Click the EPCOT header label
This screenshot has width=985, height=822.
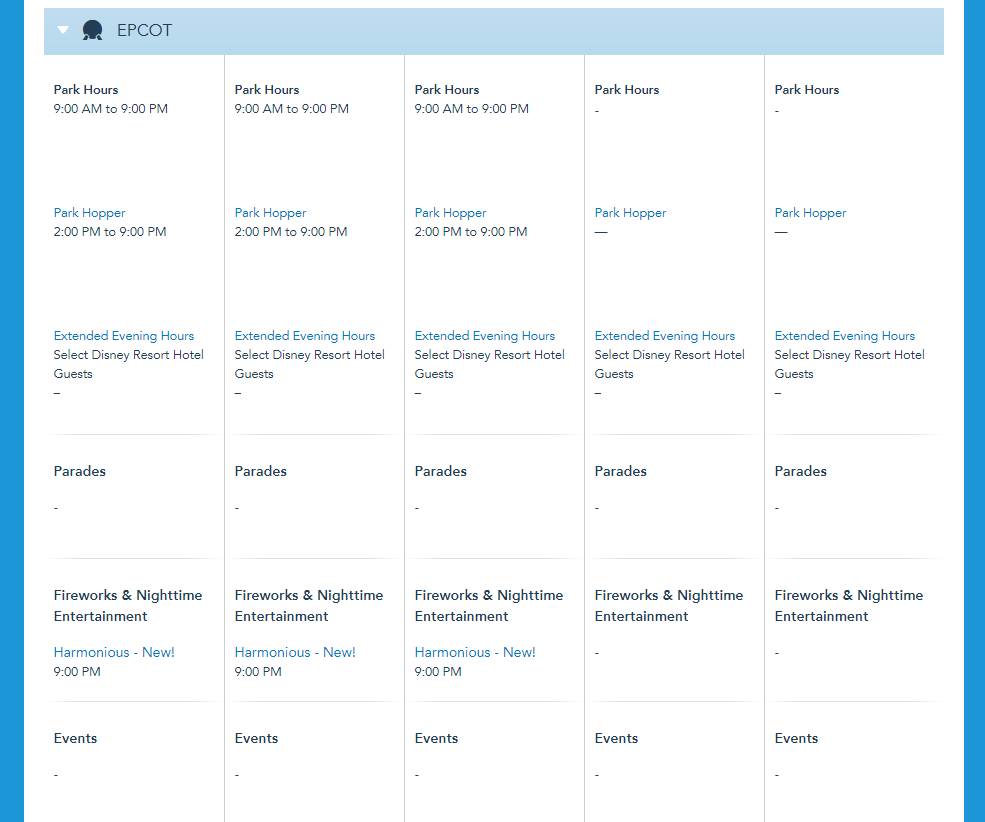[x=144, y=30]
